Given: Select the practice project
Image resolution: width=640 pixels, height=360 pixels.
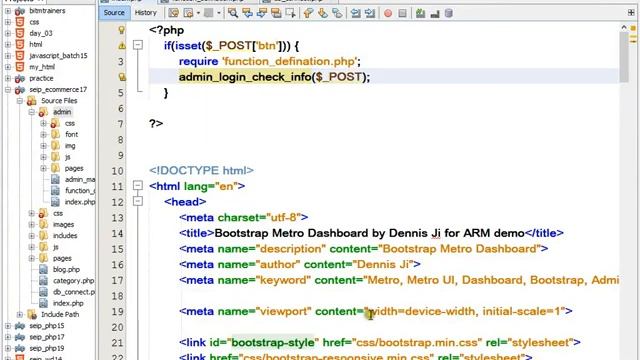Looking at the screenshot, I should (x=41, y=78).
